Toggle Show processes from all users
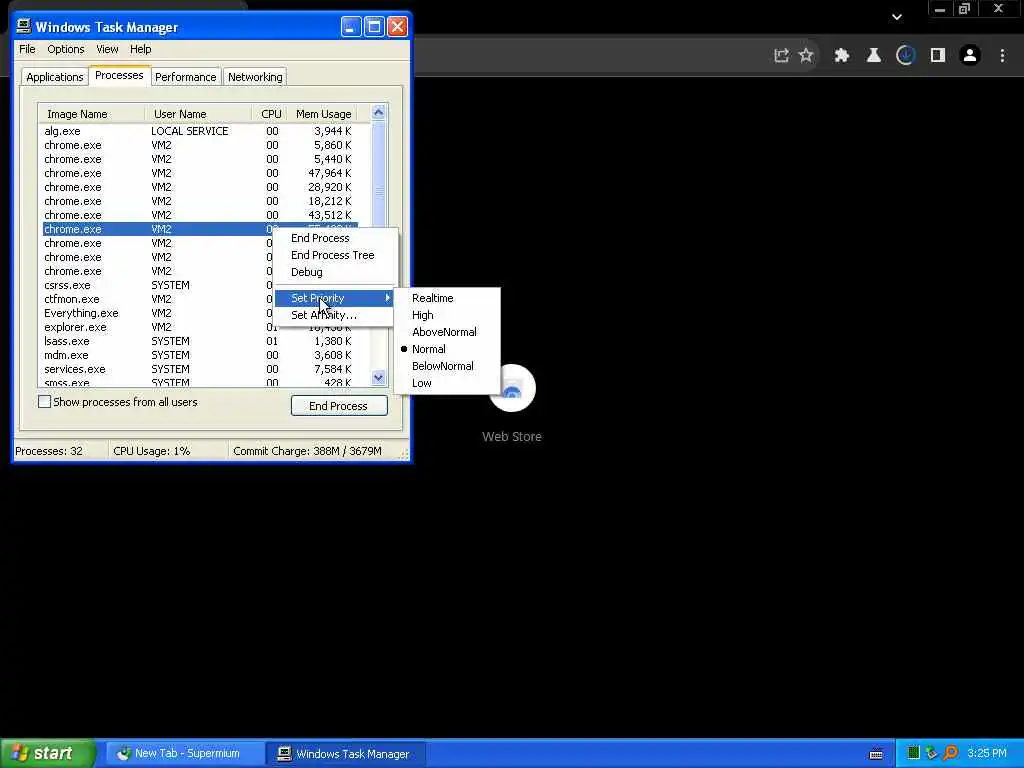This screenshot has height=768, width=1024. point(44,402)
